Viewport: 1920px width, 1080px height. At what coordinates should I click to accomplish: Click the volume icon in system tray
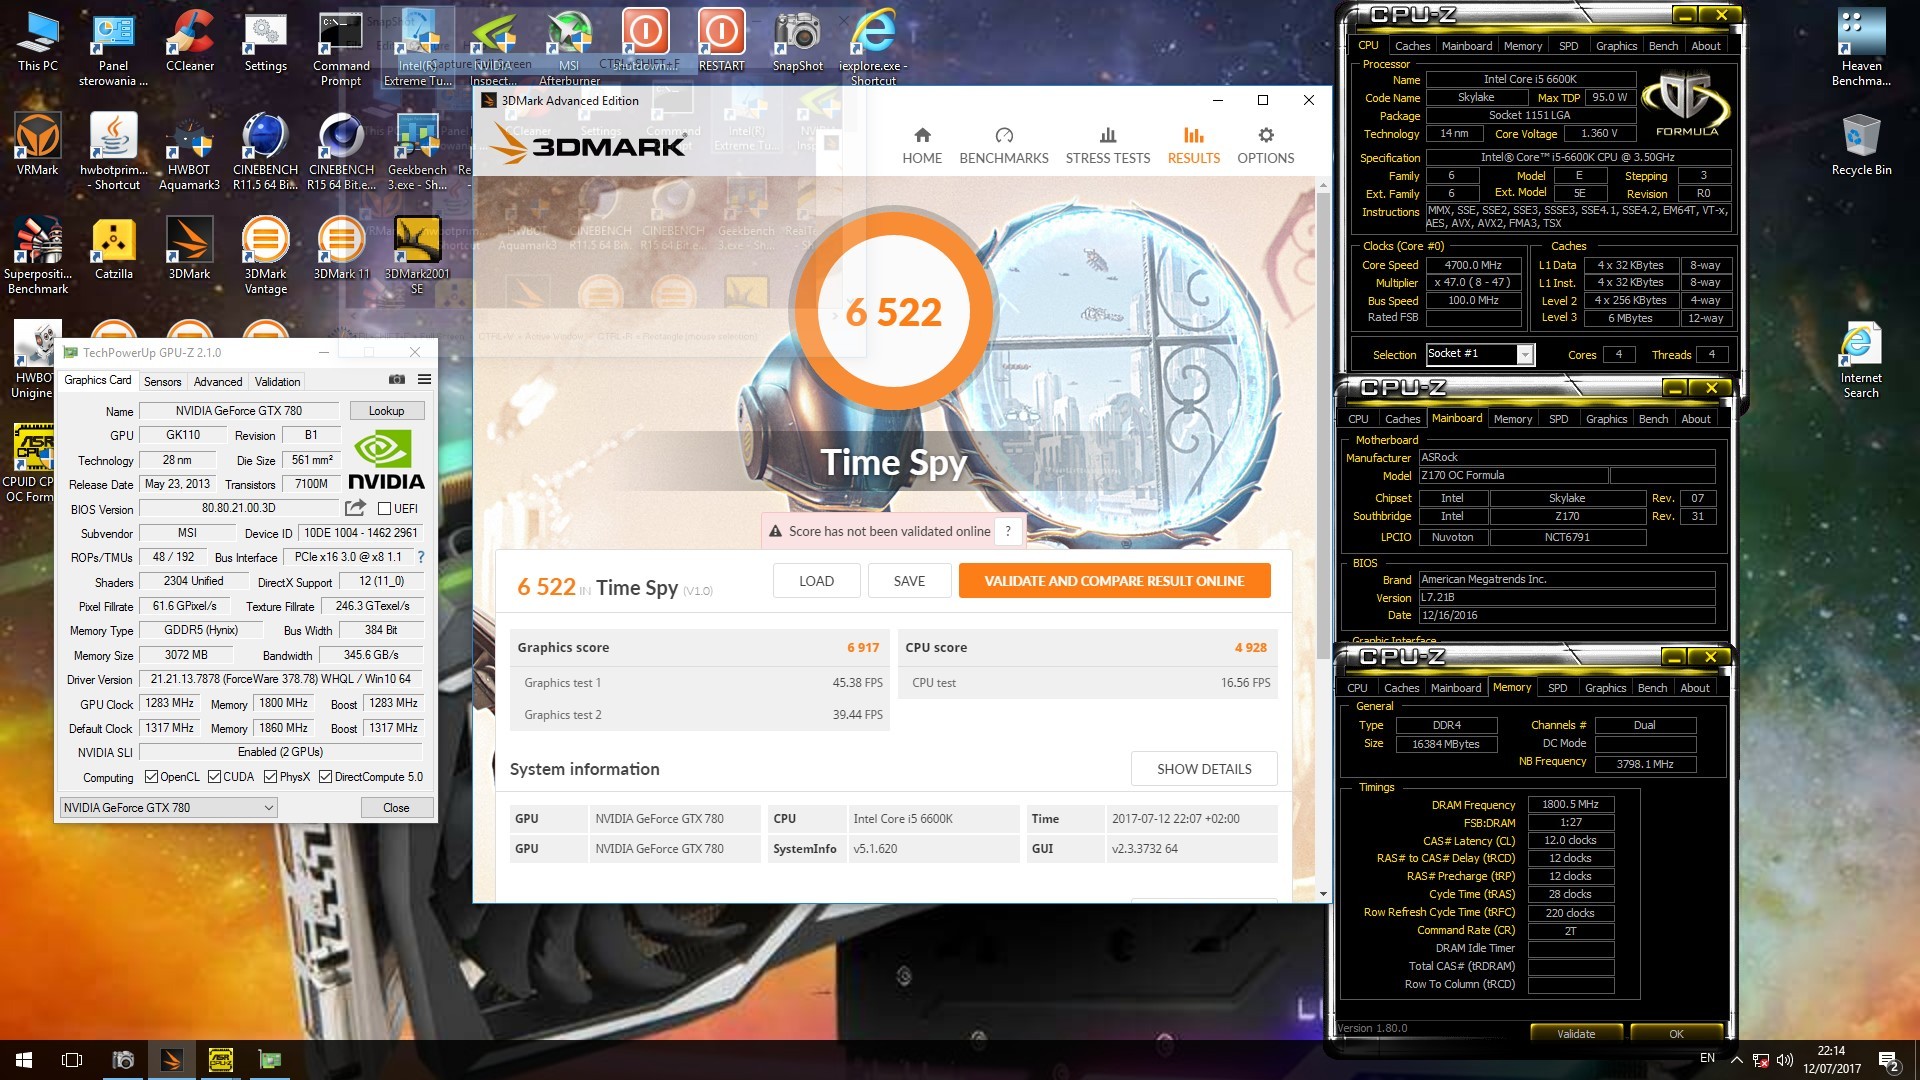pos(1785,1060)
